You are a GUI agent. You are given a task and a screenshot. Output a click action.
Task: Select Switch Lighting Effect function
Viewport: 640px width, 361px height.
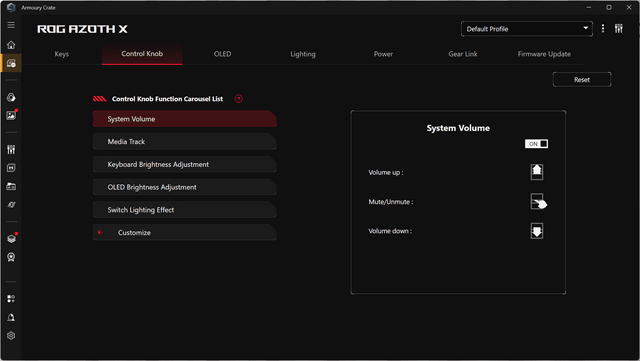tap(184, 210)
